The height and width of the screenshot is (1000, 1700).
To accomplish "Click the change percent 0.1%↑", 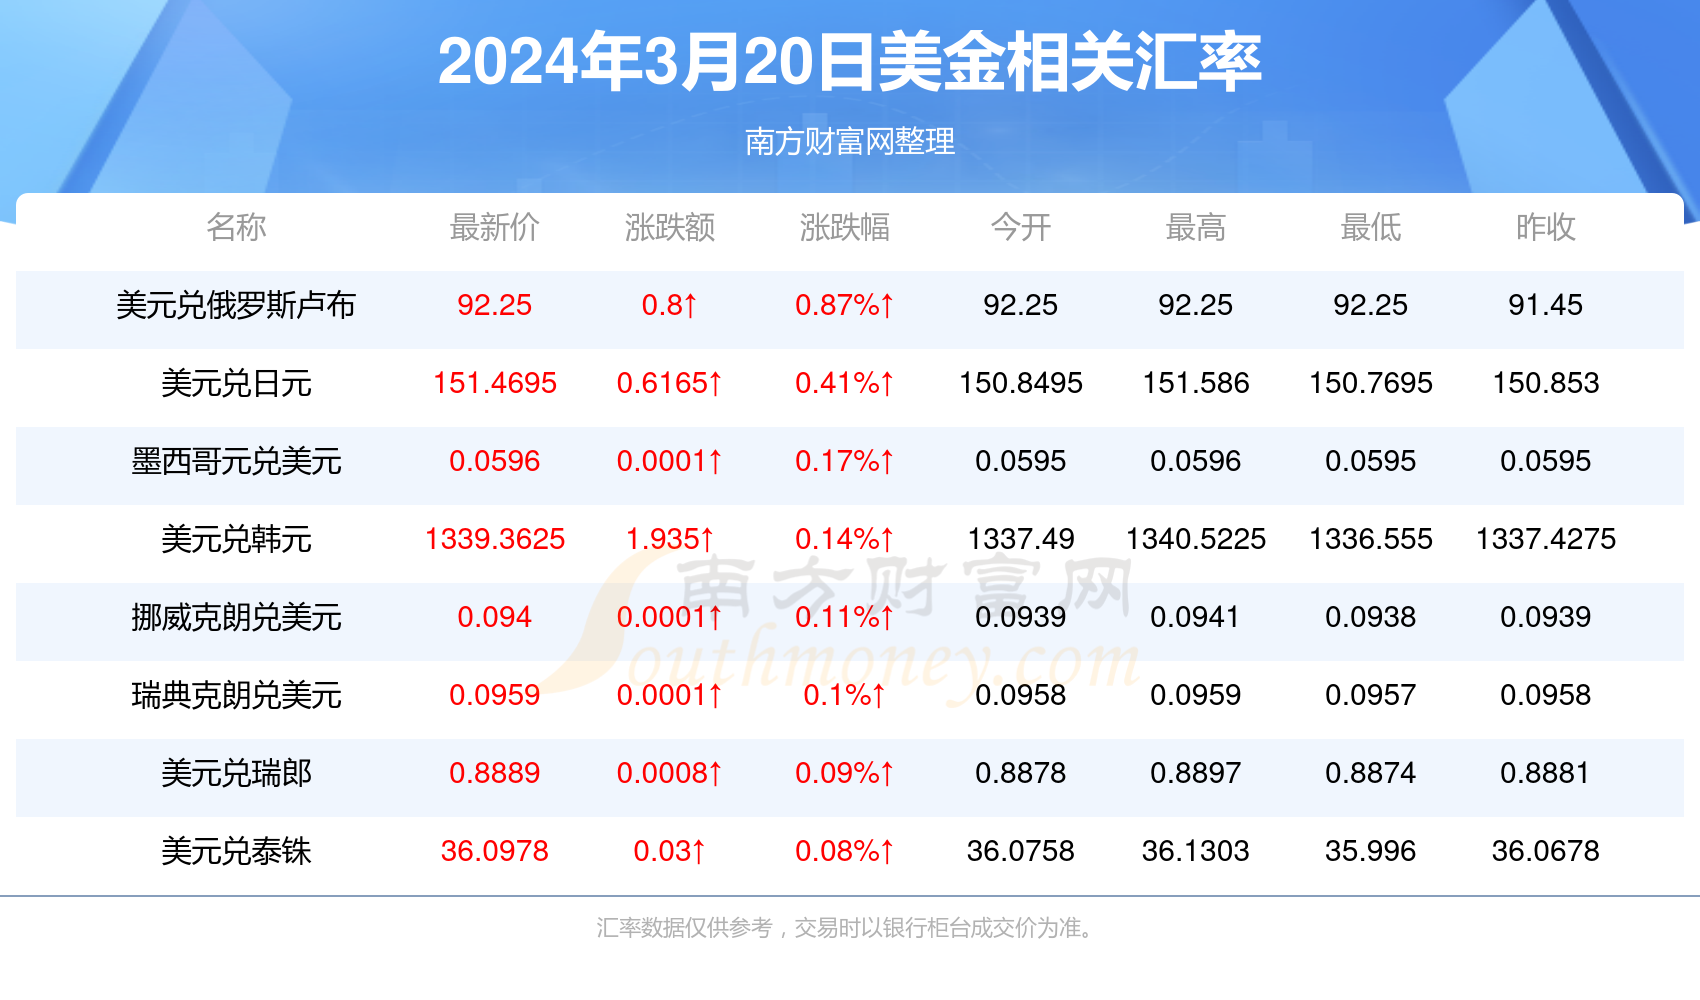I will point(844,695).
